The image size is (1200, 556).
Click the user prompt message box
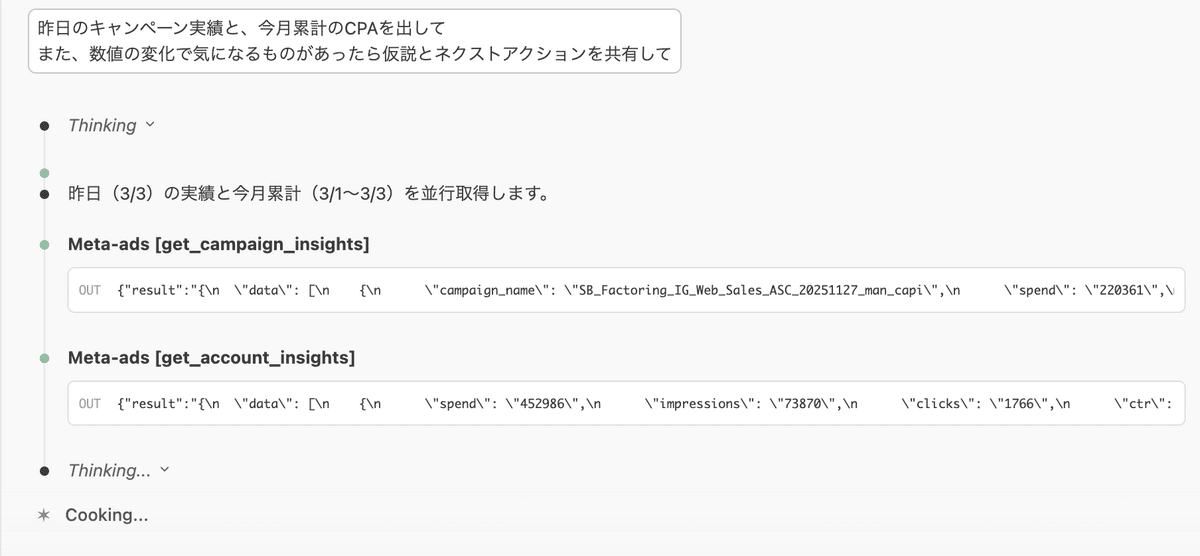354,41
